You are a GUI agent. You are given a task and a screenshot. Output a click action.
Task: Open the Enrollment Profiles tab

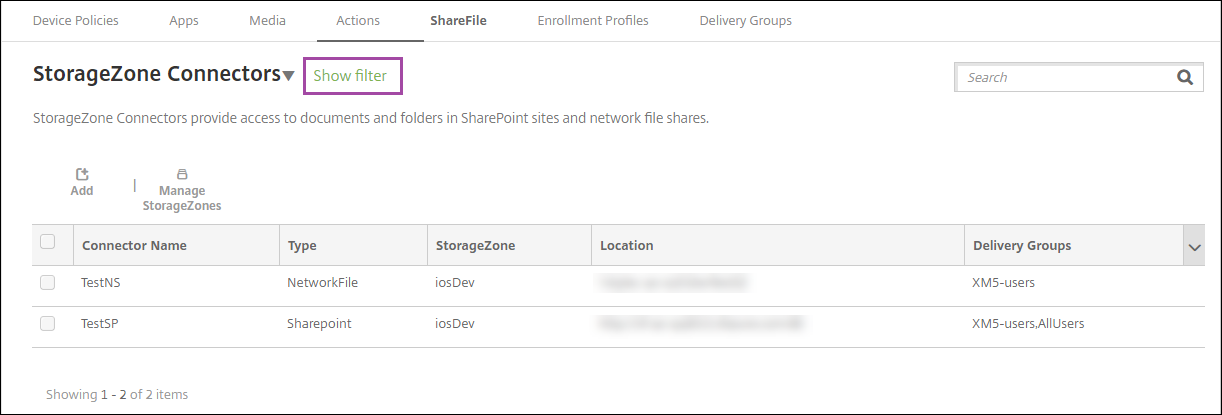click(593, 20)
